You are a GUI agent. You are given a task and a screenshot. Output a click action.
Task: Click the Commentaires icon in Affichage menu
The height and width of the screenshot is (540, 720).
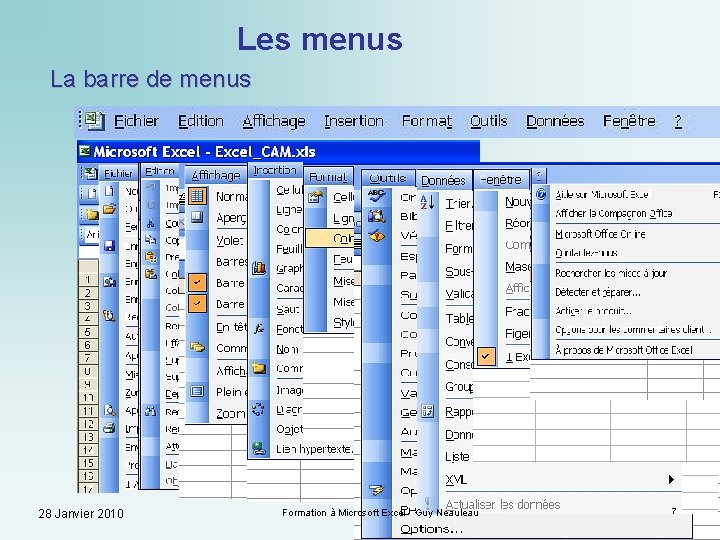(x=197, y=347)
